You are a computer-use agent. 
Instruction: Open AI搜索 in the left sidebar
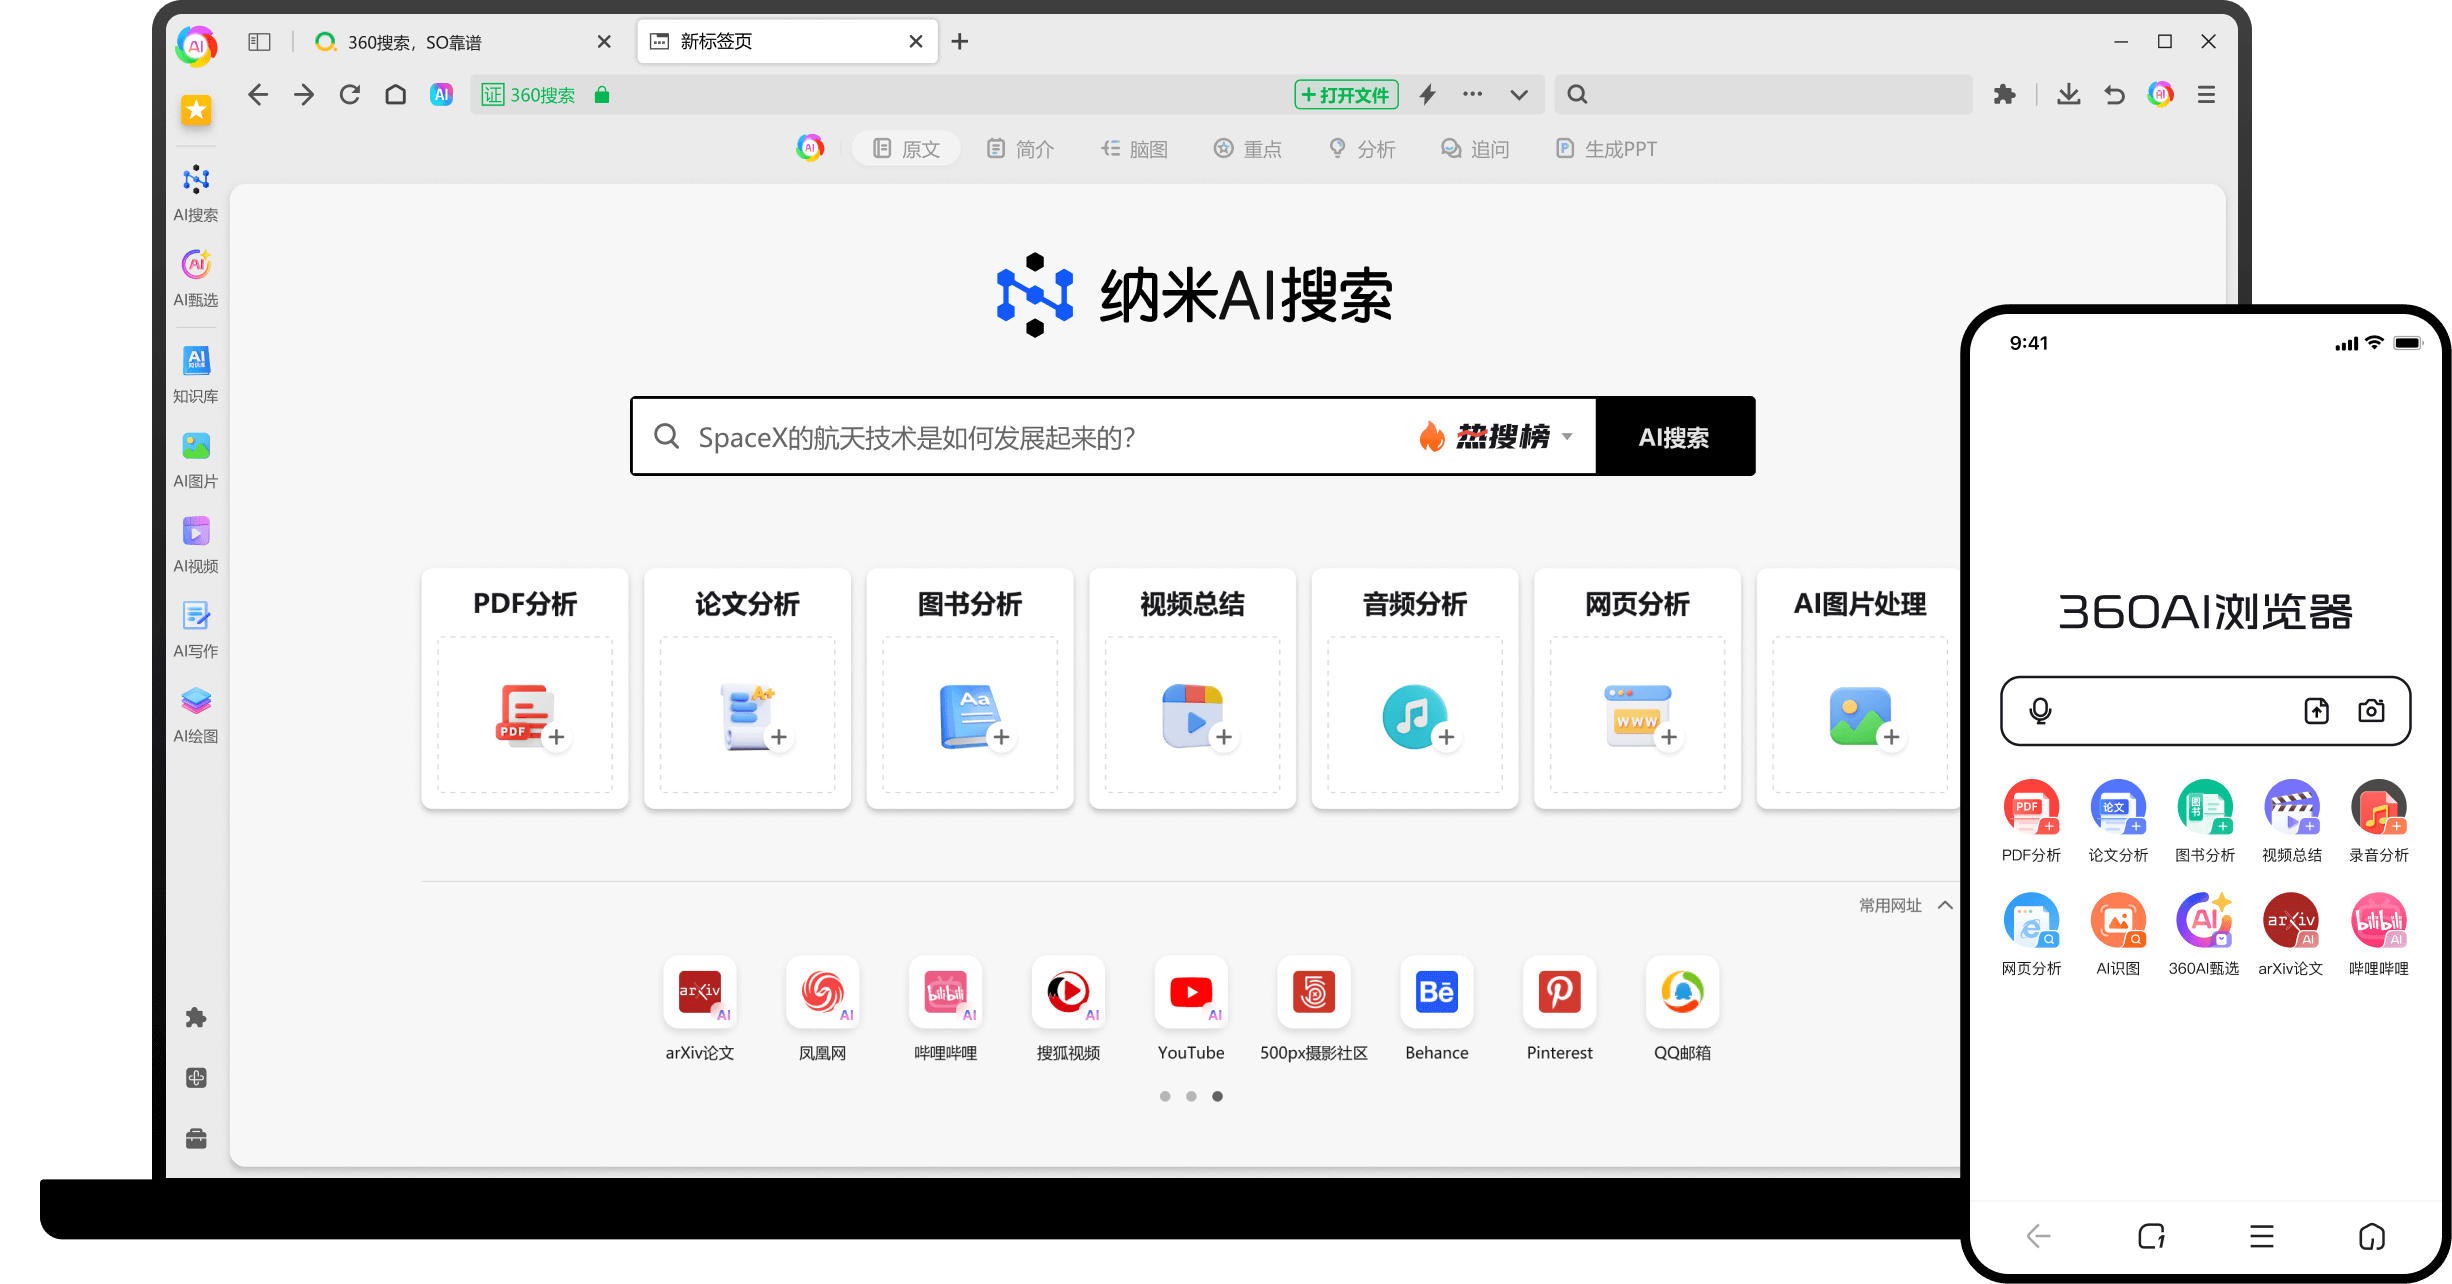coord(196,194)
